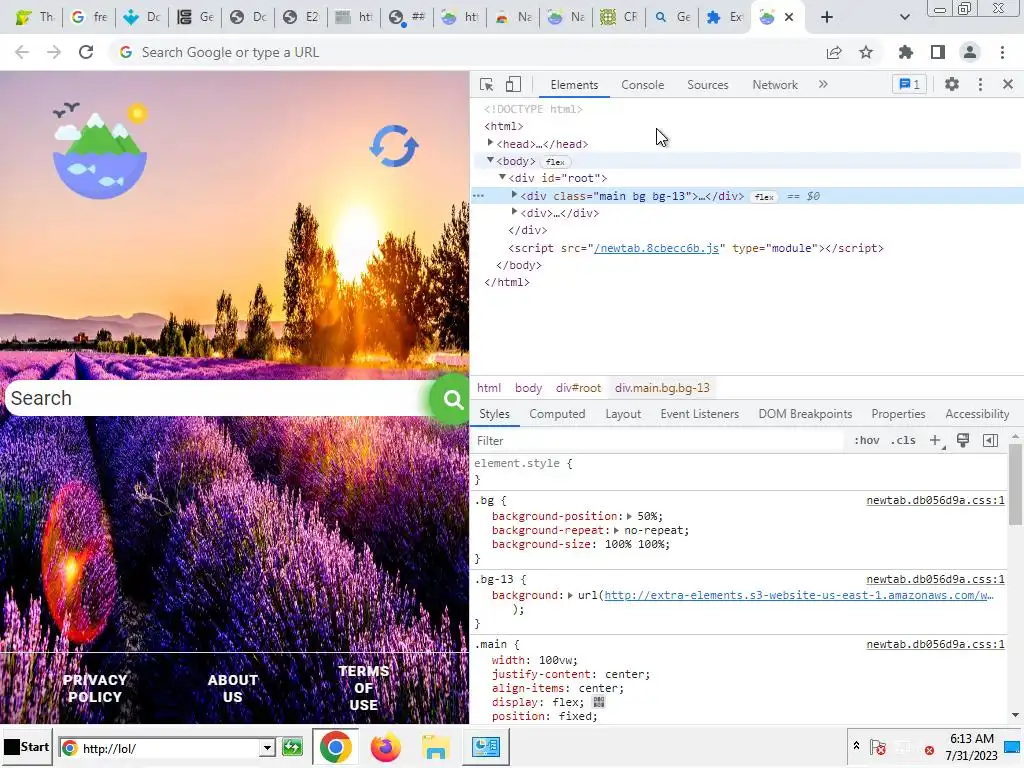Viewport: 1024px width, 768px height.
Task: Select body in the breadcrumb bar
Action: click(x=528, y=388)
